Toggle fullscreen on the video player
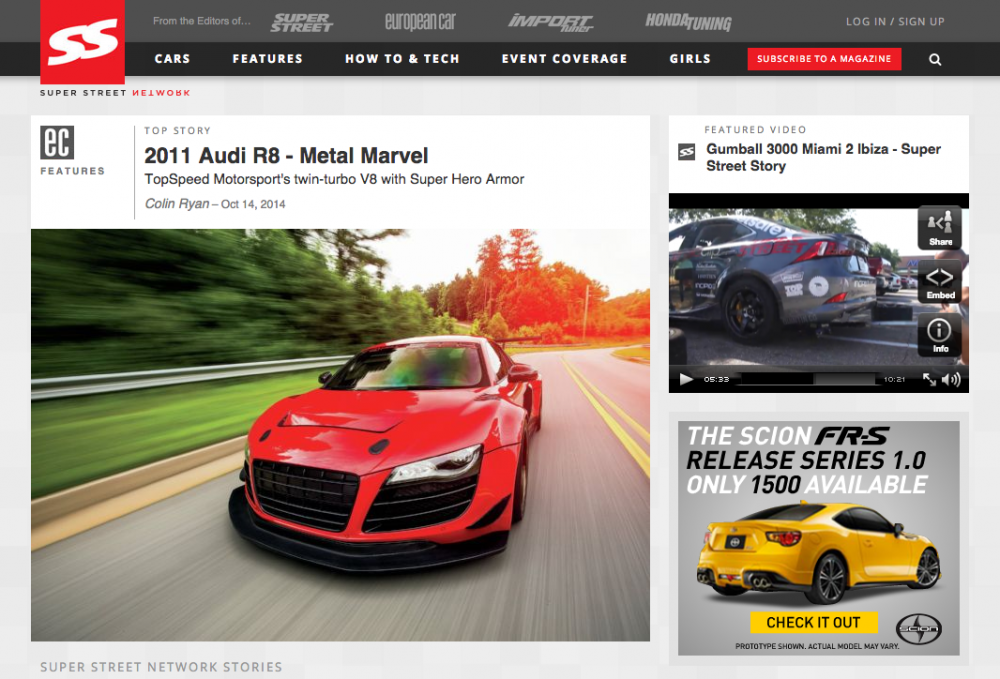 click(x=929, y=379)
